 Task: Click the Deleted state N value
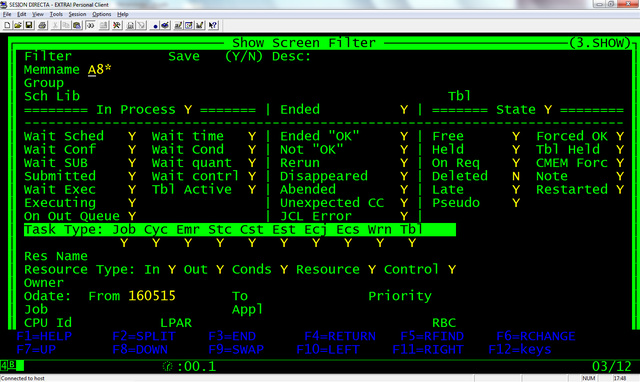[516, 176]
